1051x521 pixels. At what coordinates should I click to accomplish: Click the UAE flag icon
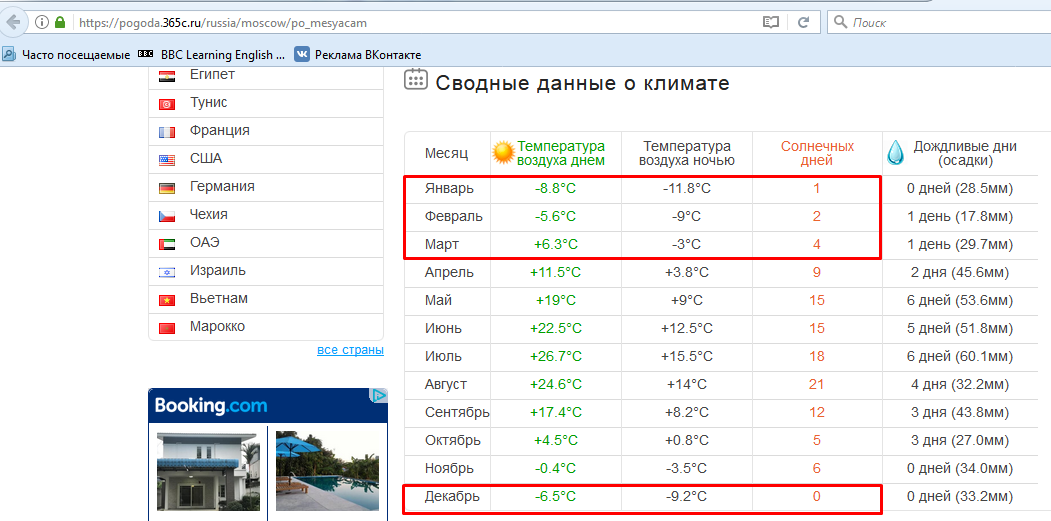point(166,245)
